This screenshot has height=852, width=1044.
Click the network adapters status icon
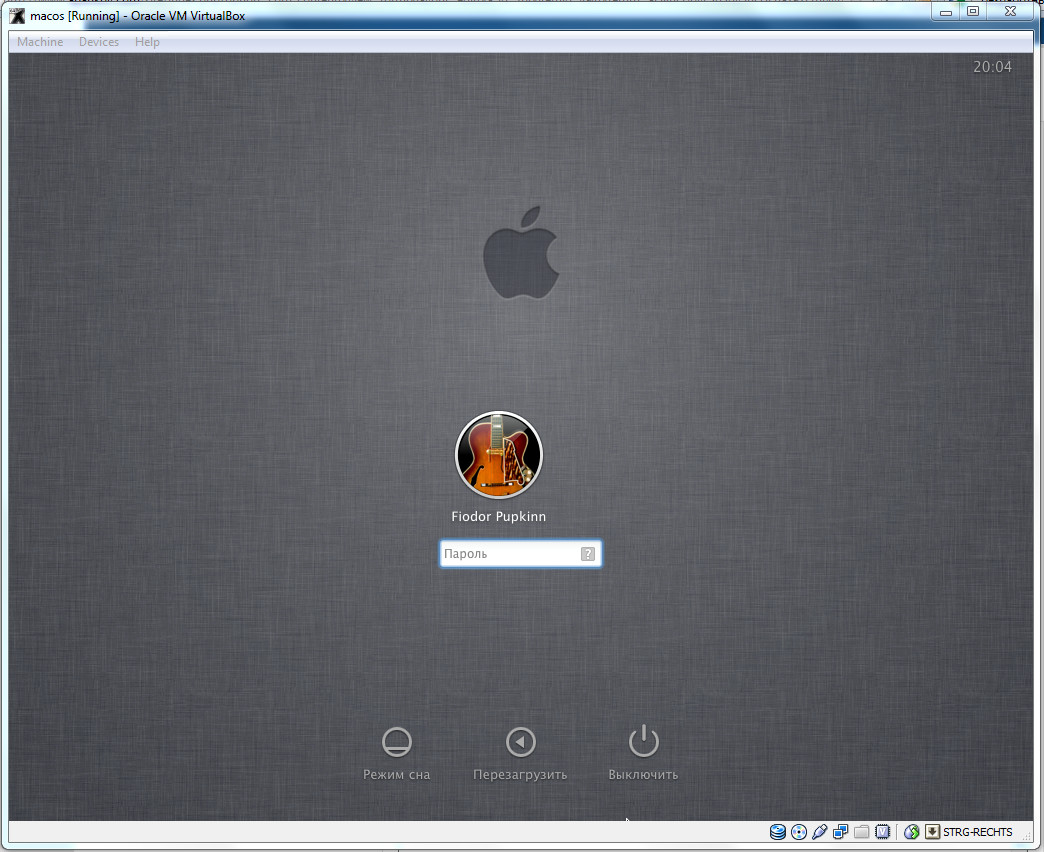[x=840, y=832]
